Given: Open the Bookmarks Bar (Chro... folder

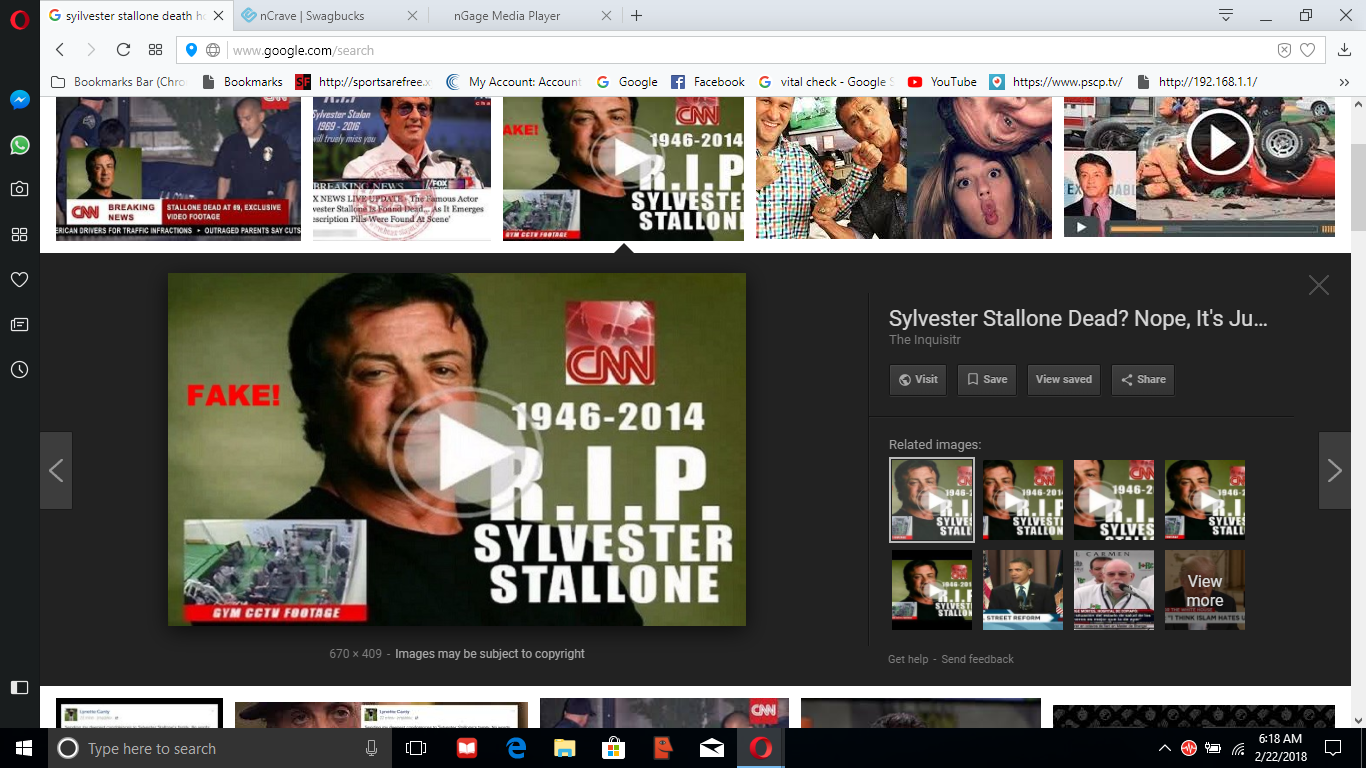Looking at the screenshot, I should coord(118,82).
